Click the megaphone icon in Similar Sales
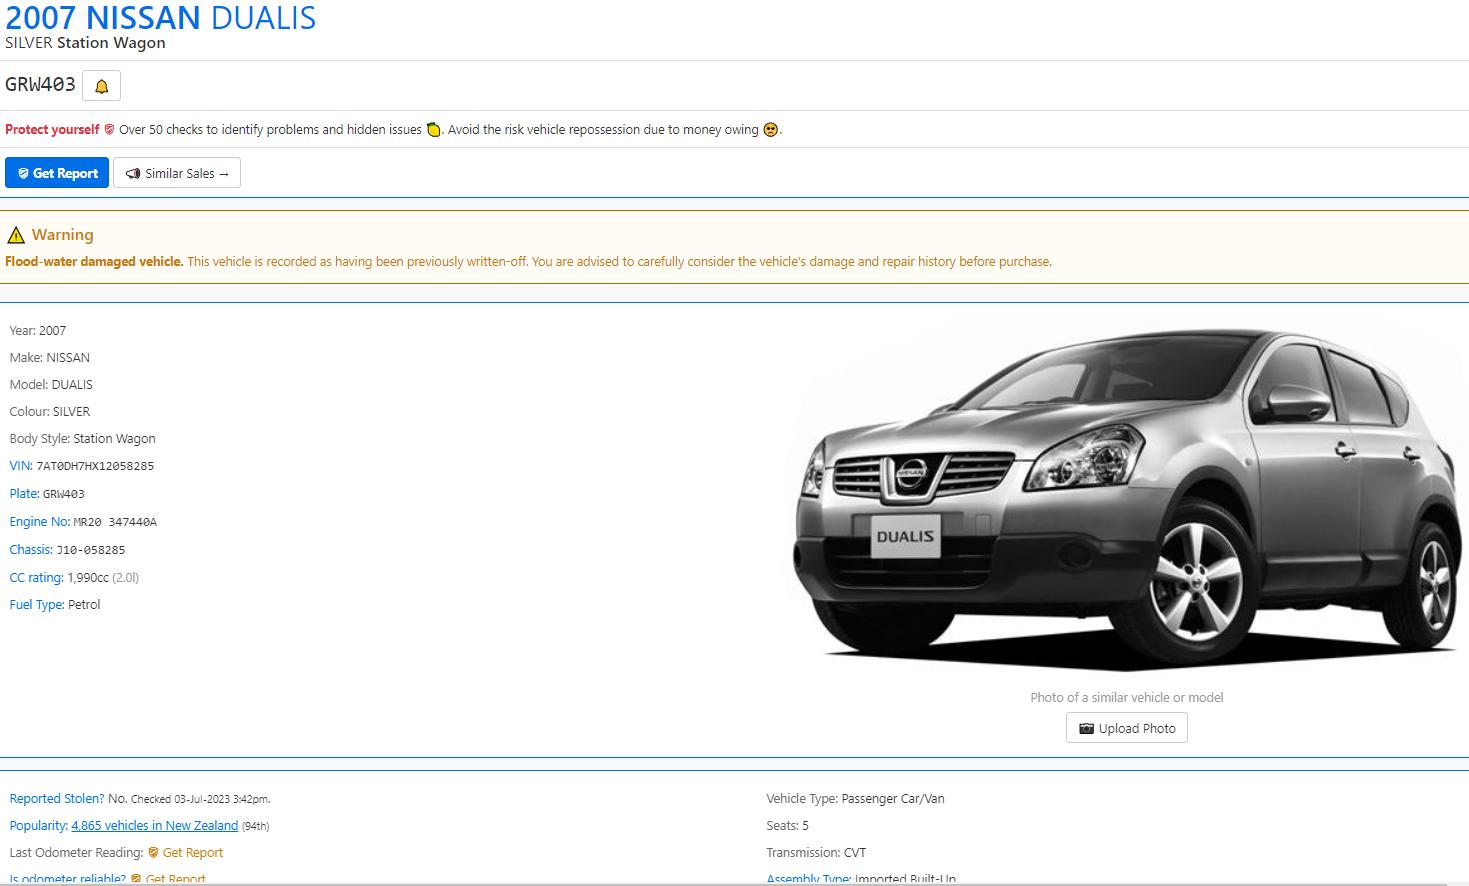 pyautogui.click(x=133, y=174)
